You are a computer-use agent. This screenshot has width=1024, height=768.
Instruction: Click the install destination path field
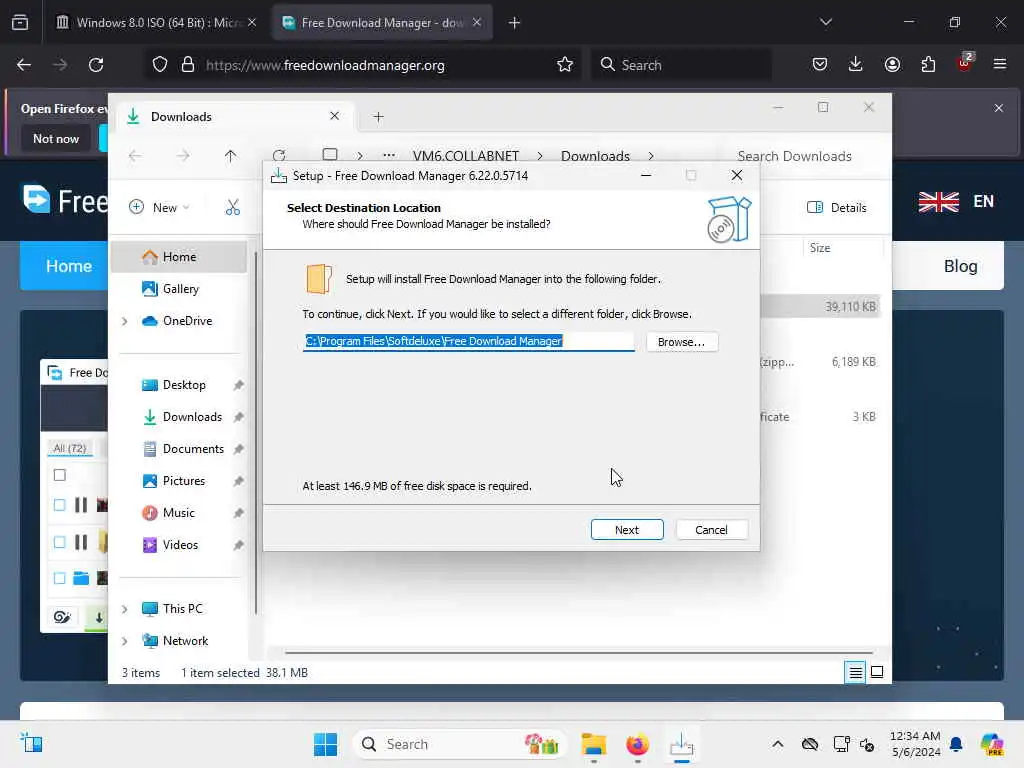468,342
